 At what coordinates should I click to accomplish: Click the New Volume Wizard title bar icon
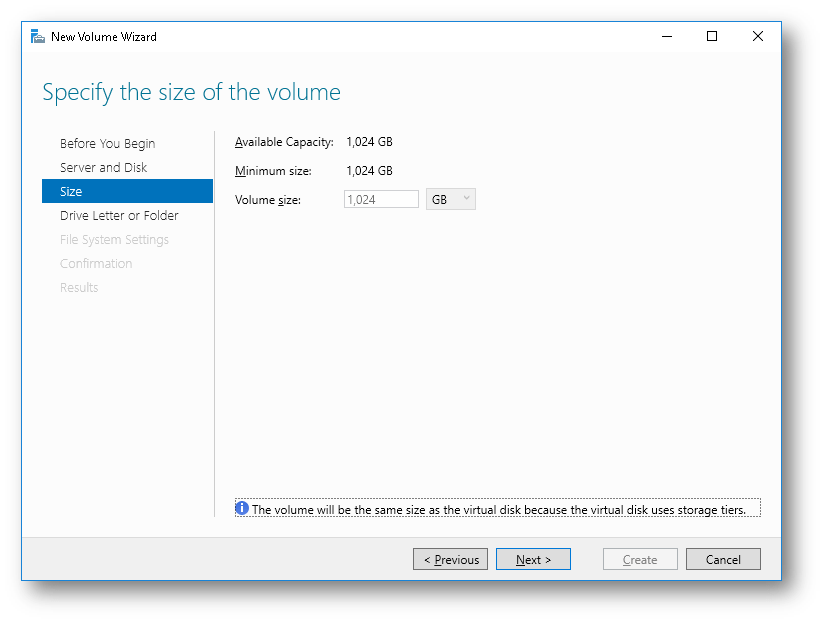coord(36,36)
